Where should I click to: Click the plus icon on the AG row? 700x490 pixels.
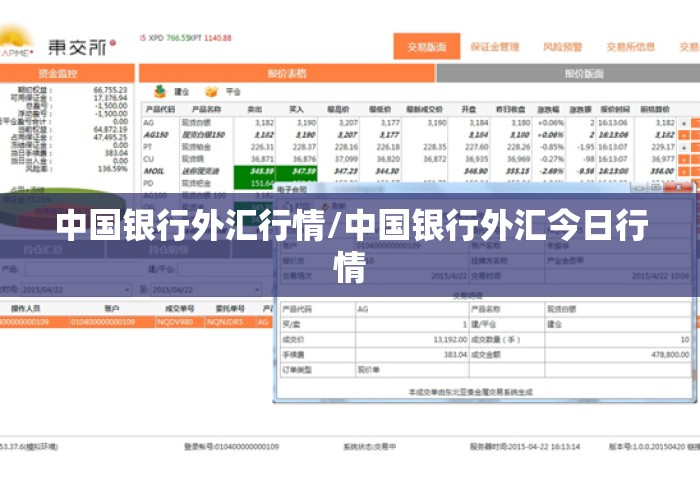[683, 123]
